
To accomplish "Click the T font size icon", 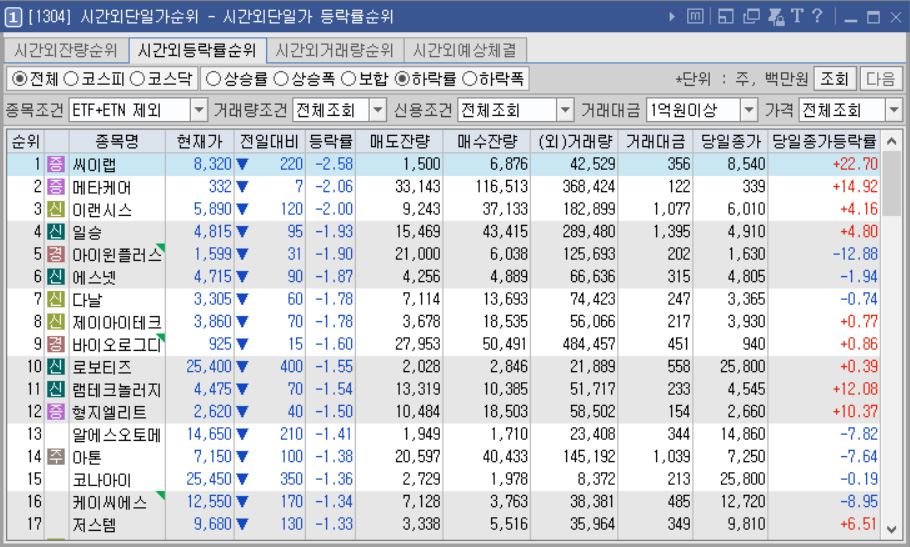I will coord(797,16).
